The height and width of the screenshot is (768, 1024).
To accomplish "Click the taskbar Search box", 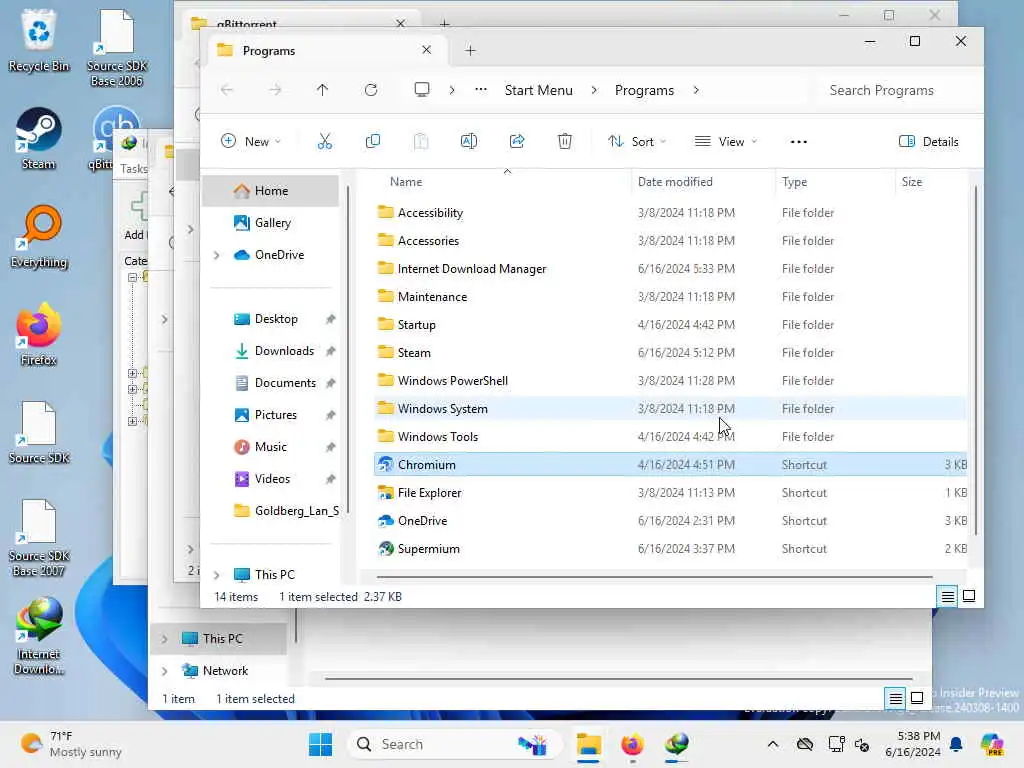I will [455, 744].
